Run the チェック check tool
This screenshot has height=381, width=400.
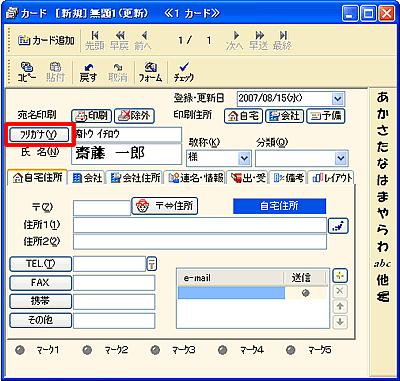click(x=184, y=72)
